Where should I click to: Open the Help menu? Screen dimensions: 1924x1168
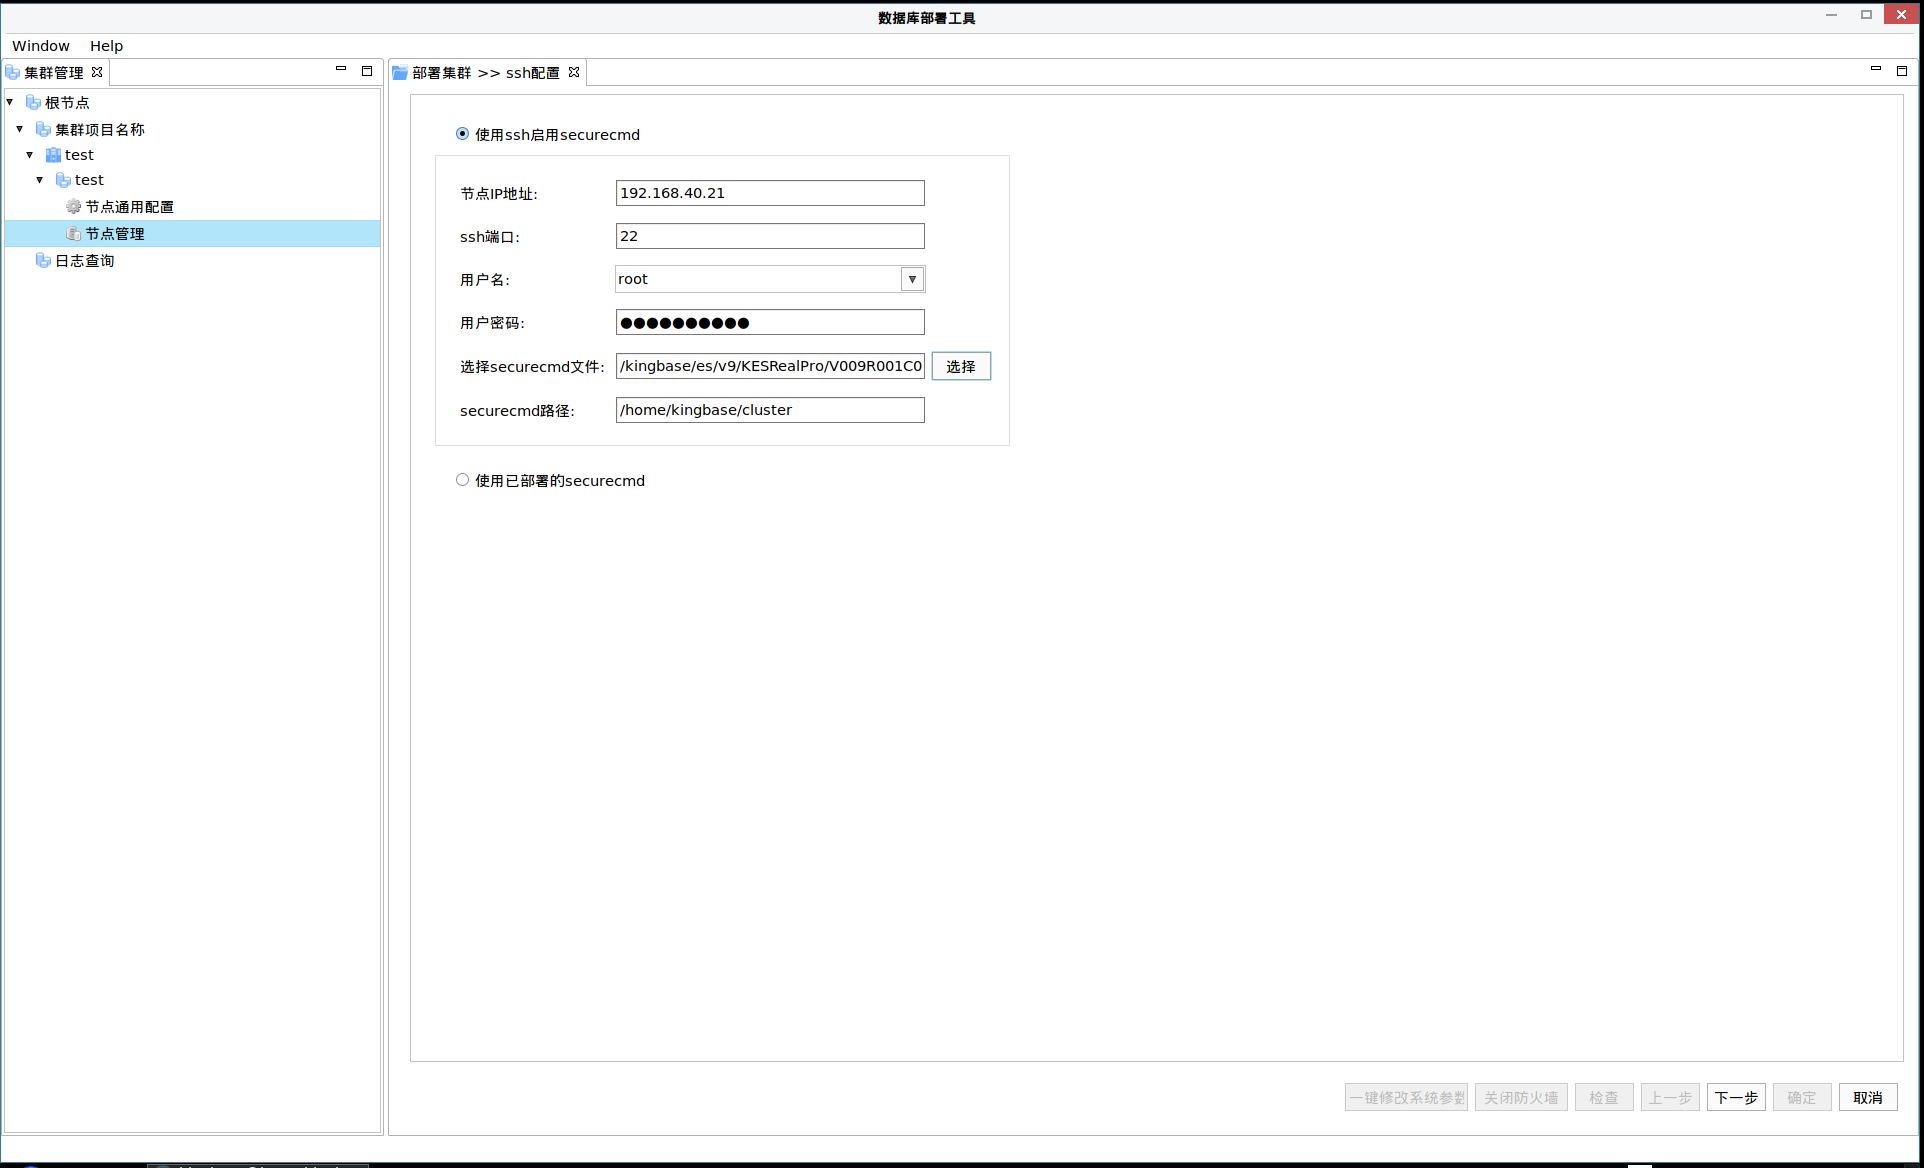[x=106, y=46]
